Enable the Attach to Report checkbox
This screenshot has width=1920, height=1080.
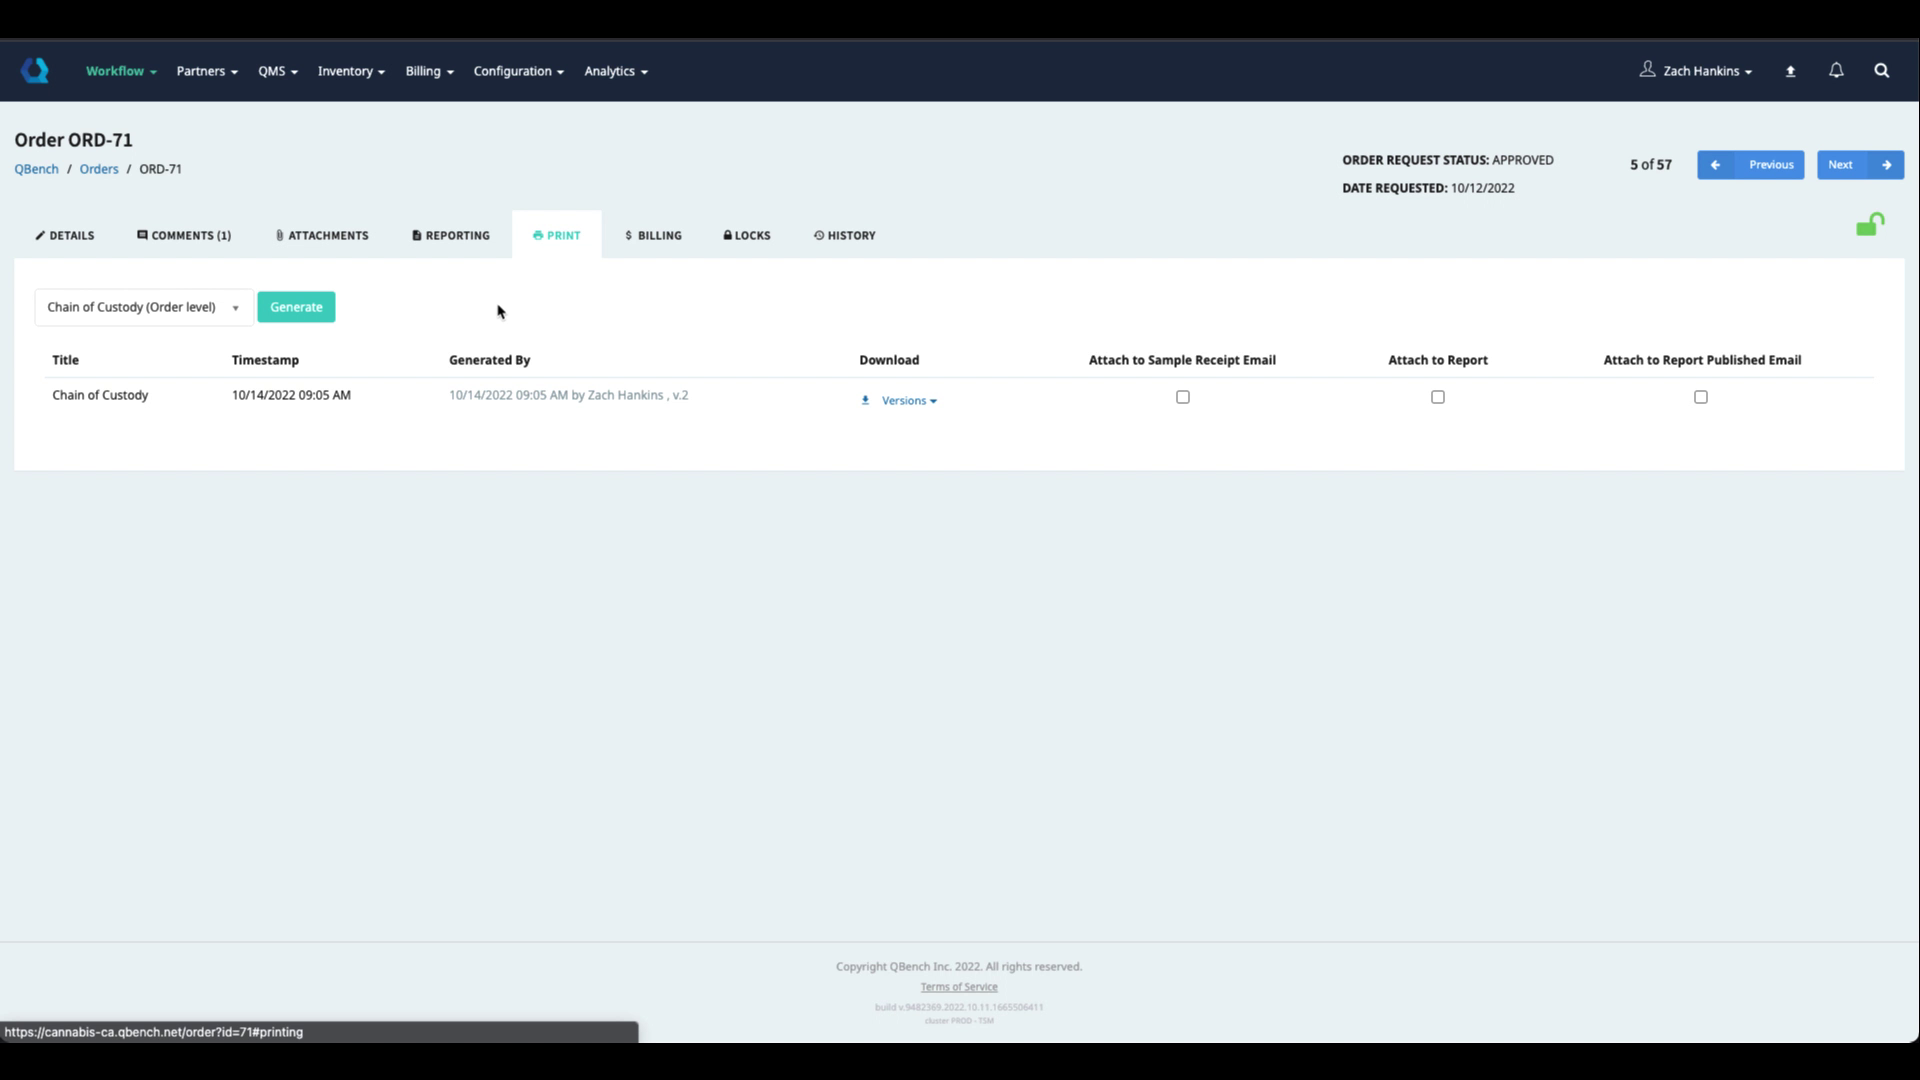(x=1438, y=397)
